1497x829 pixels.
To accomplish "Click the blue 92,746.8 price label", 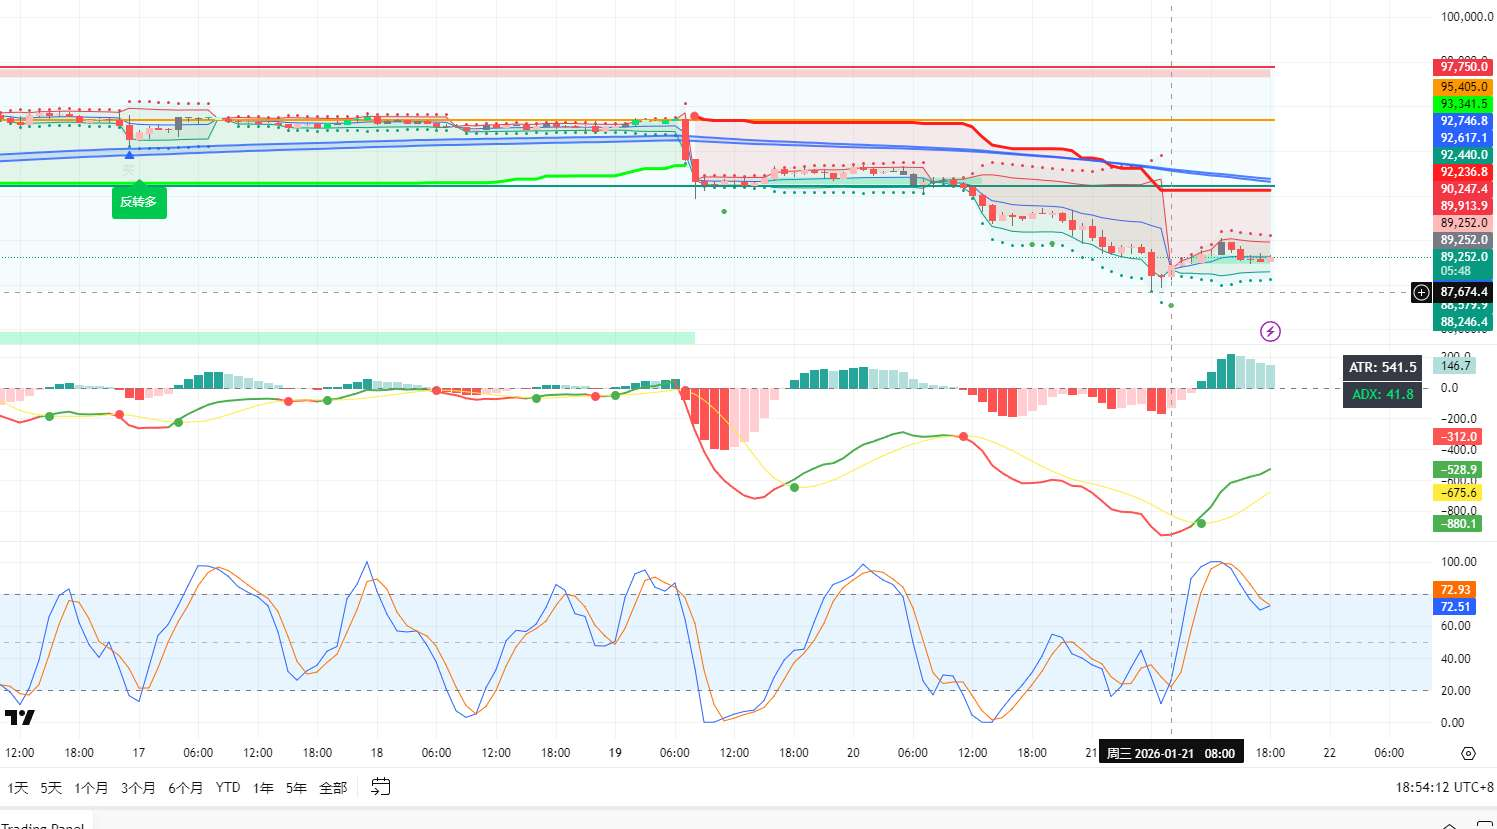I will 1463,121.
